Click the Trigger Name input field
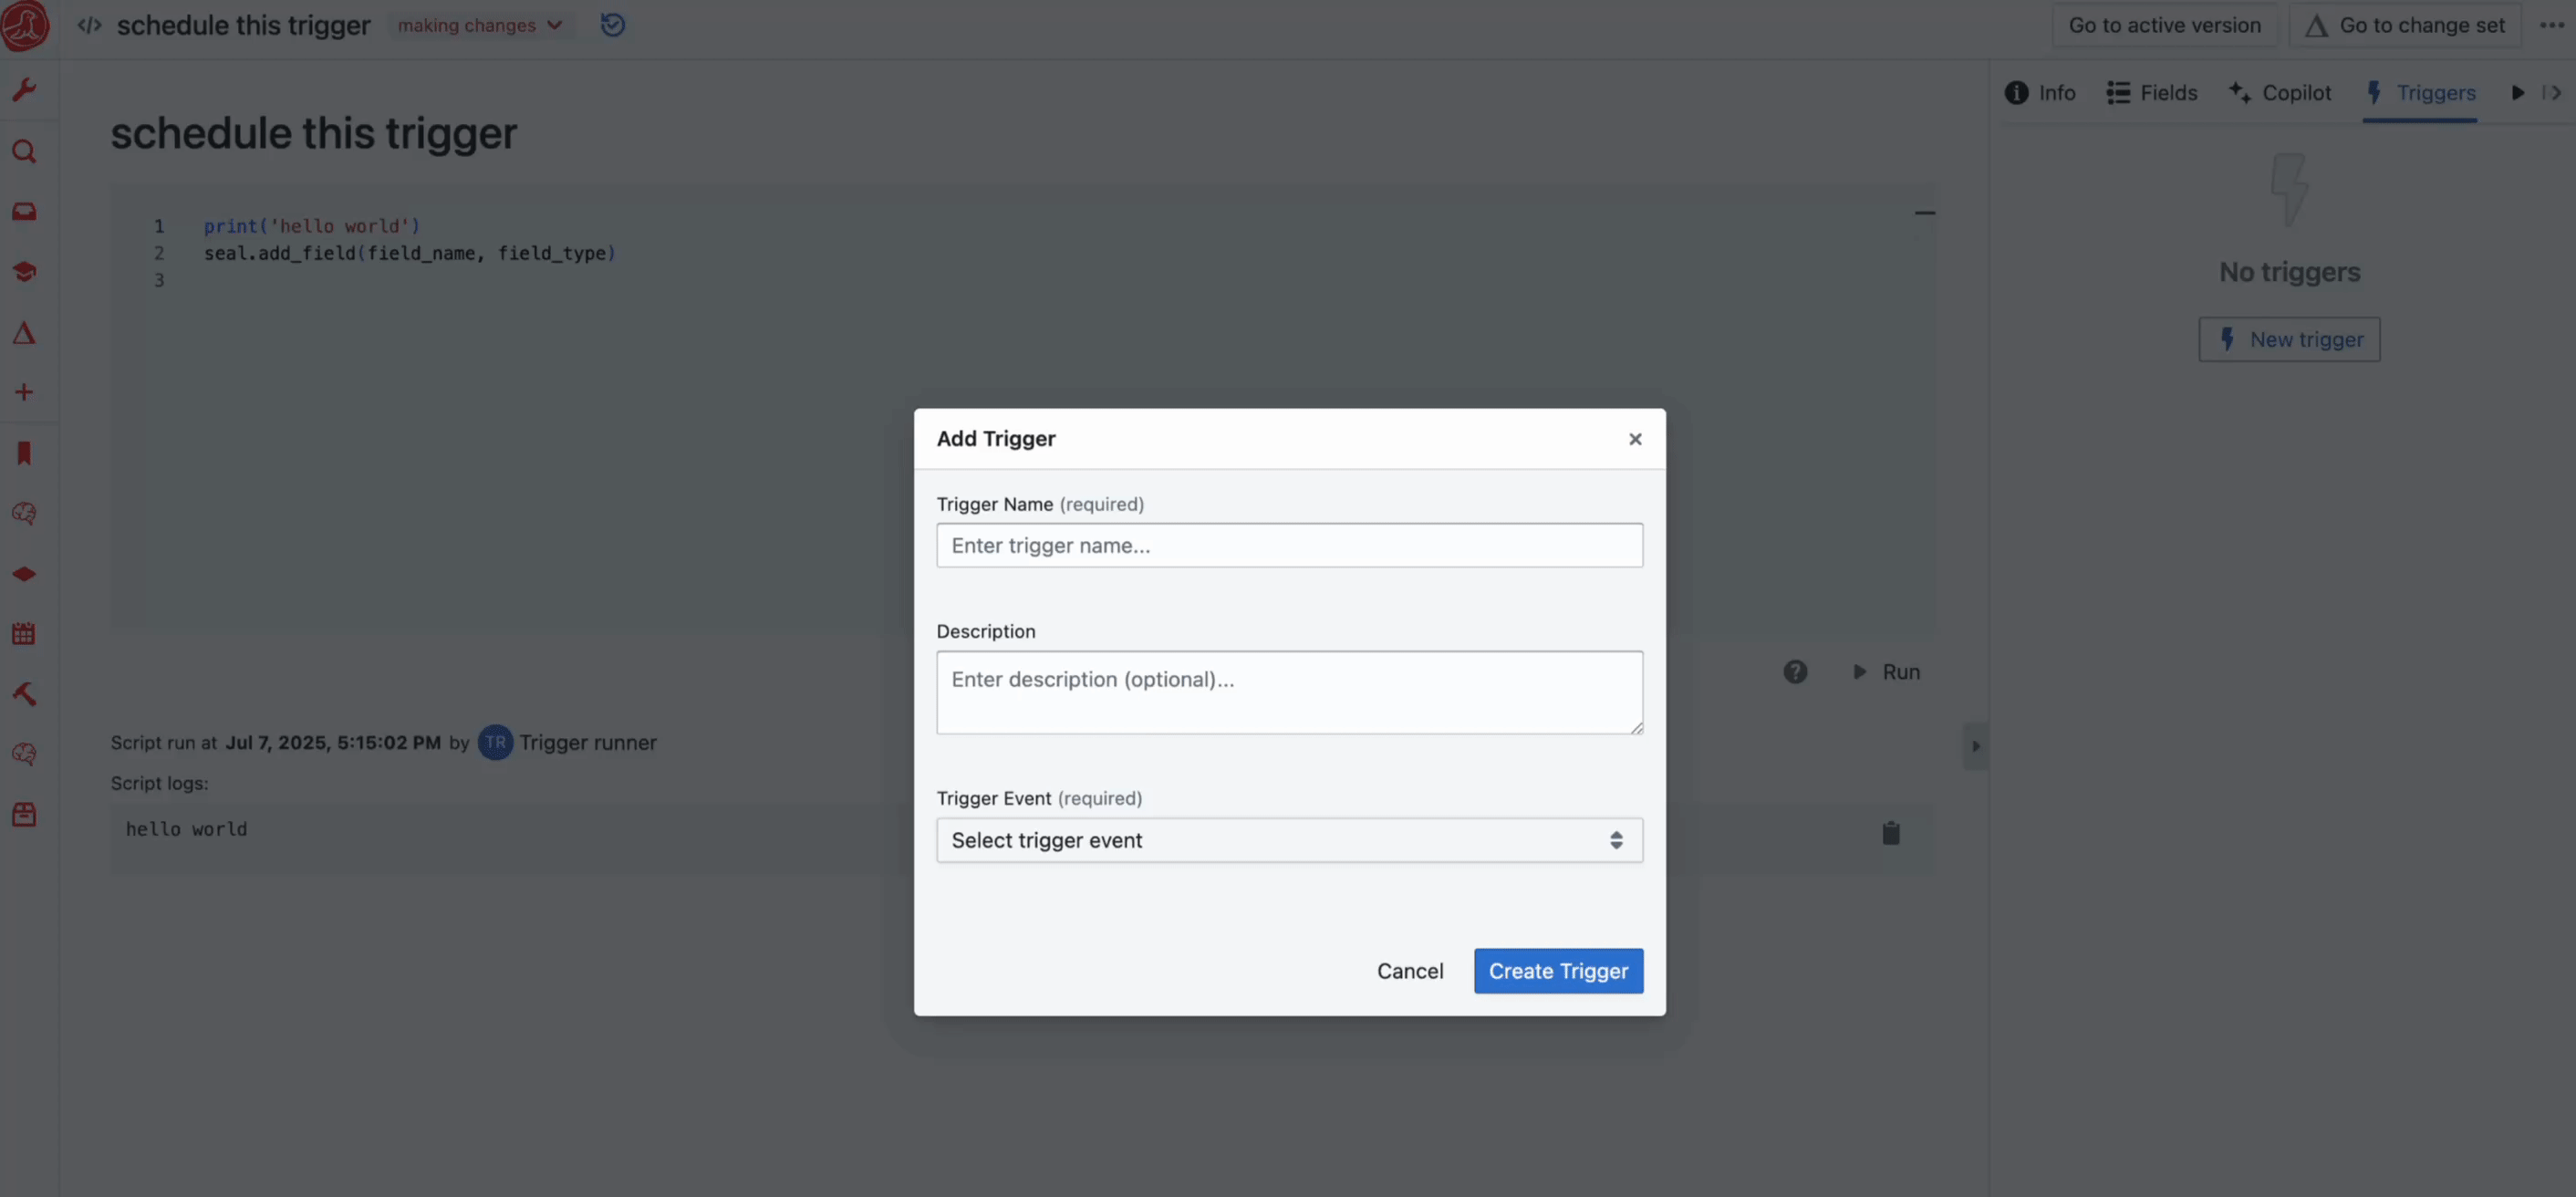Viewport: 2576px width, 1197px height. (x=1288, y=545)
